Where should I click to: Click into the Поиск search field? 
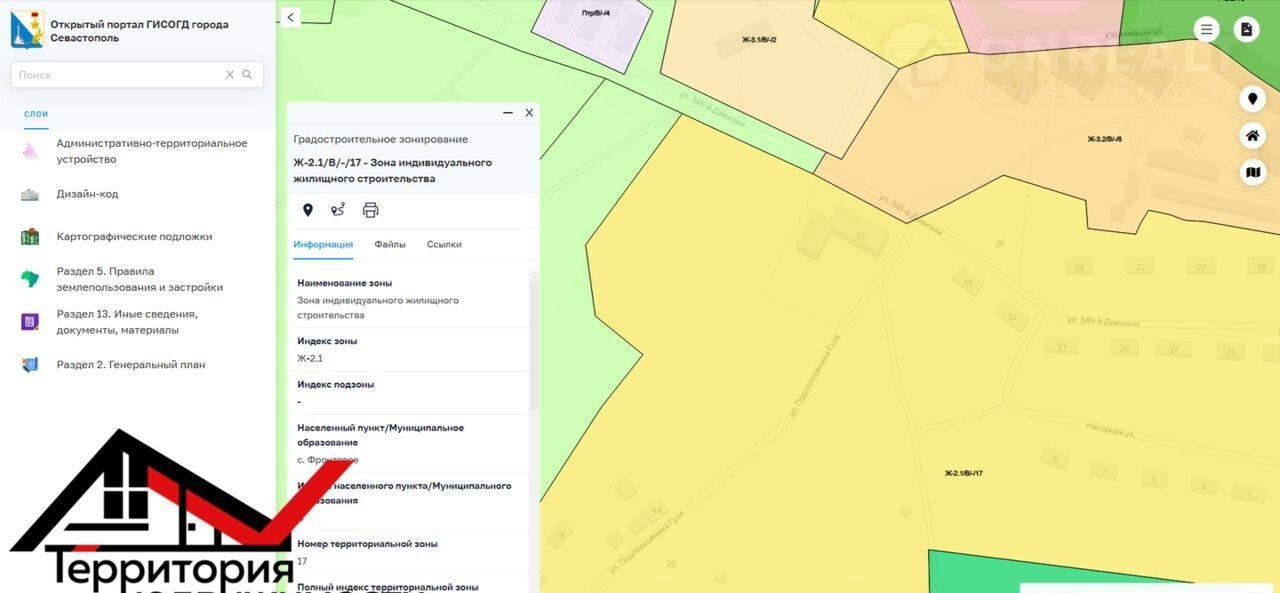tap(115, 75)
